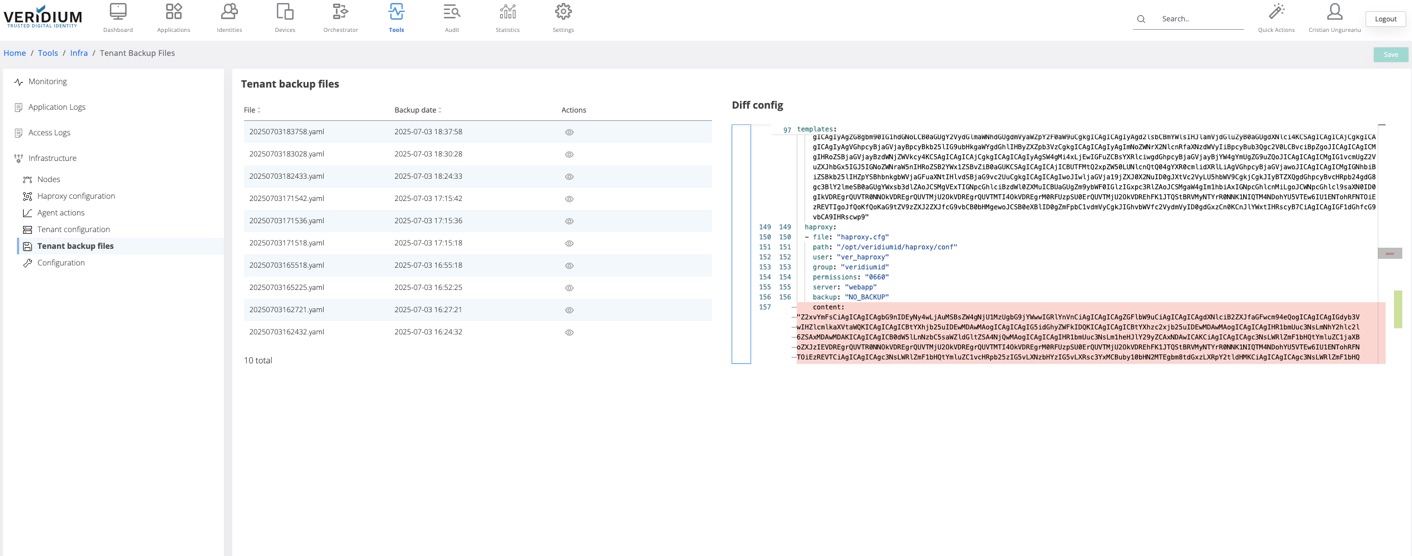
Task: Sort table by Backup date column
Action: point(418,110)
